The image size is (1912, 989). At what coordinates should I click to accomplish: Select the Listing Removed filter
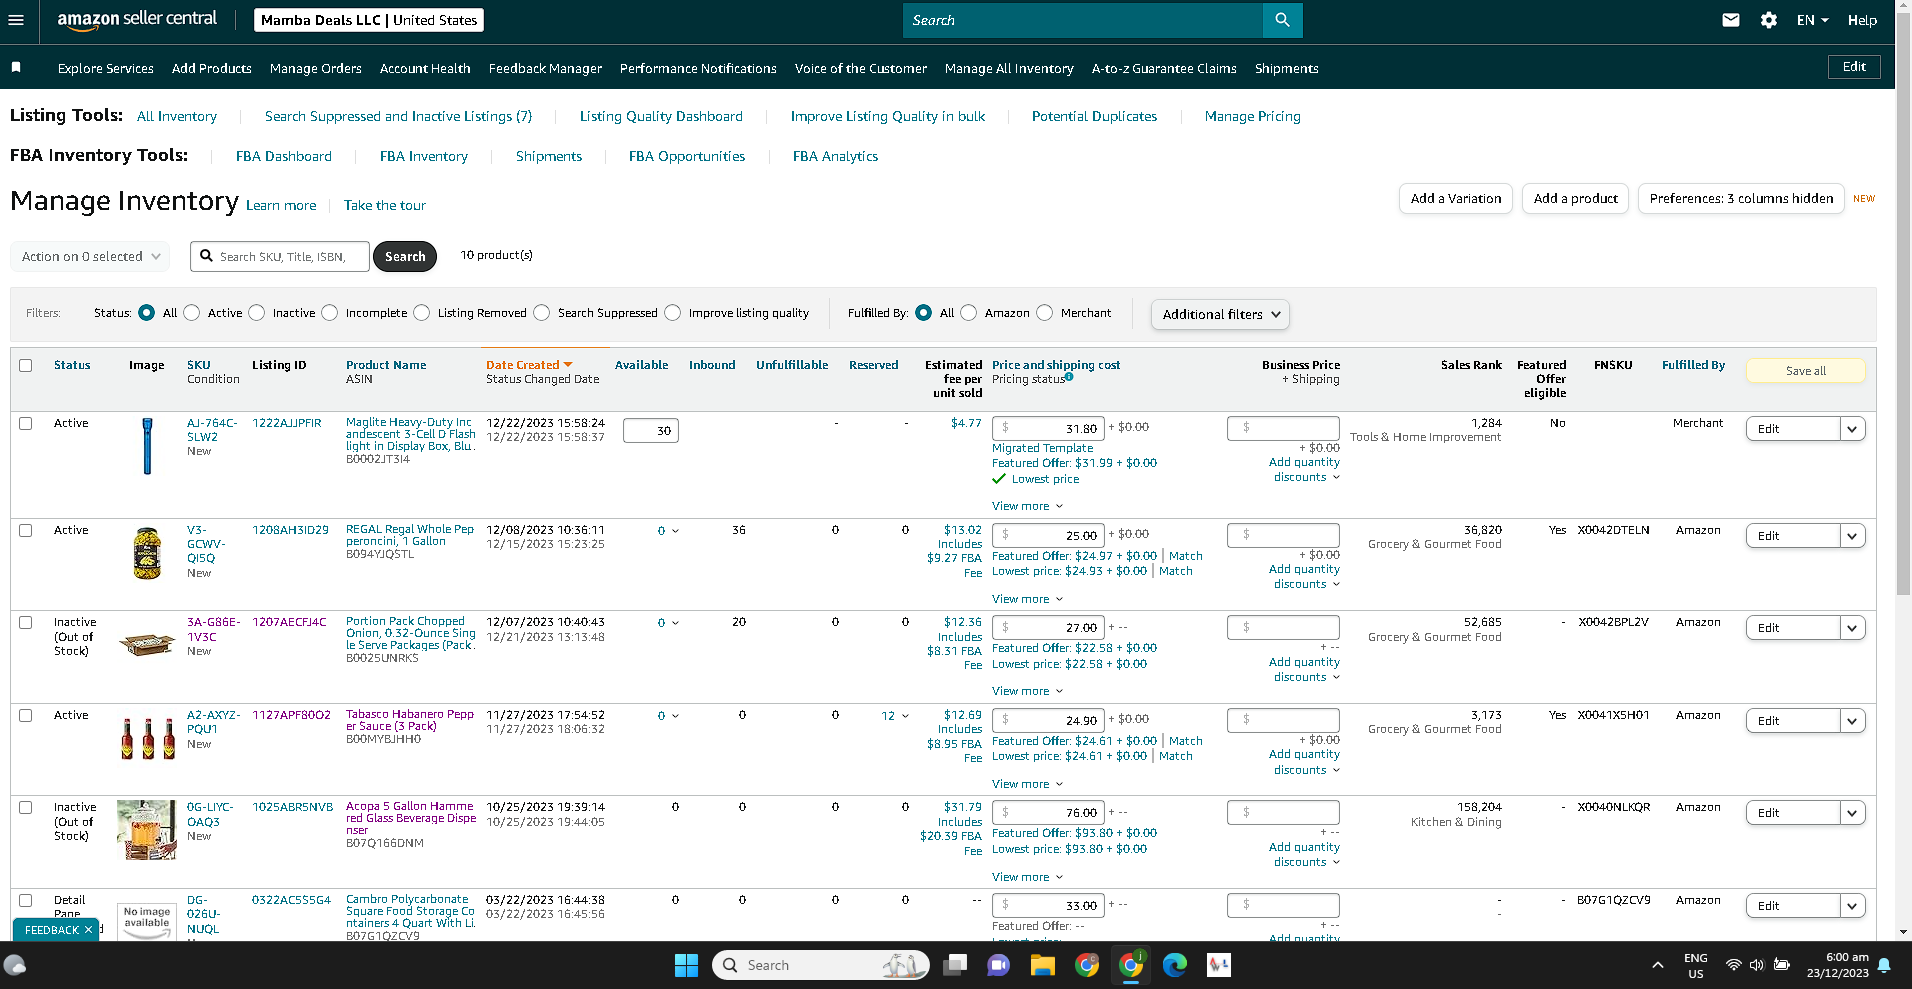422,313
